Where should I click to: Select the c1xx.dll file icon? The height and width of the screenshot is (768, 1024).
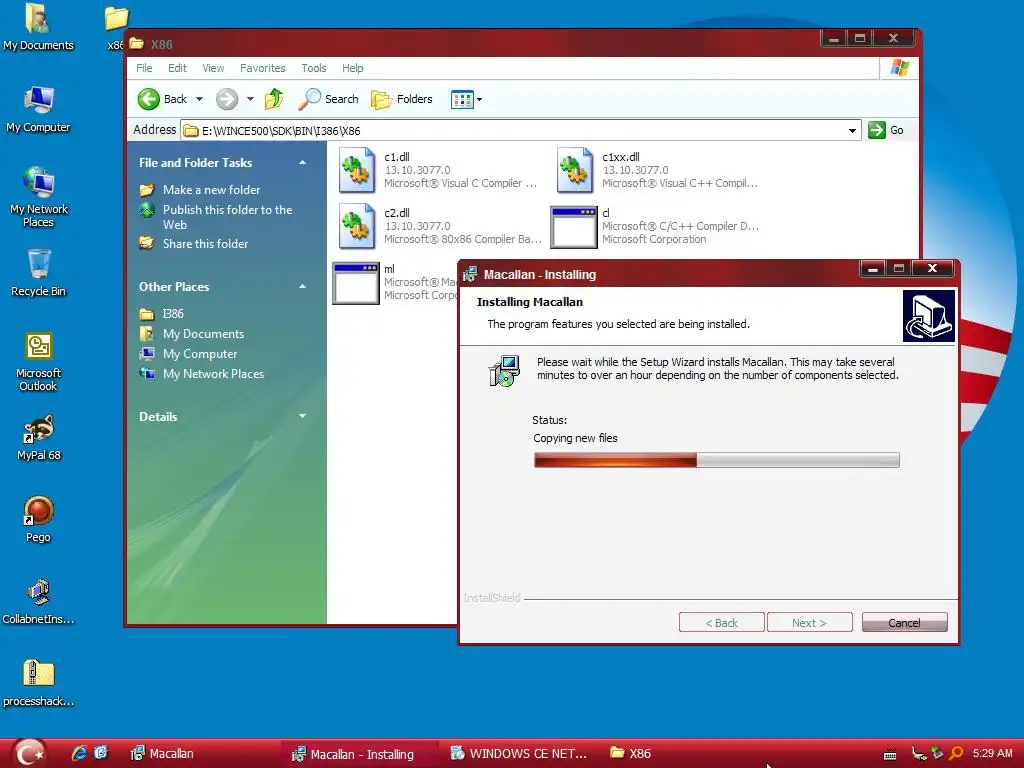coord(575,170)
